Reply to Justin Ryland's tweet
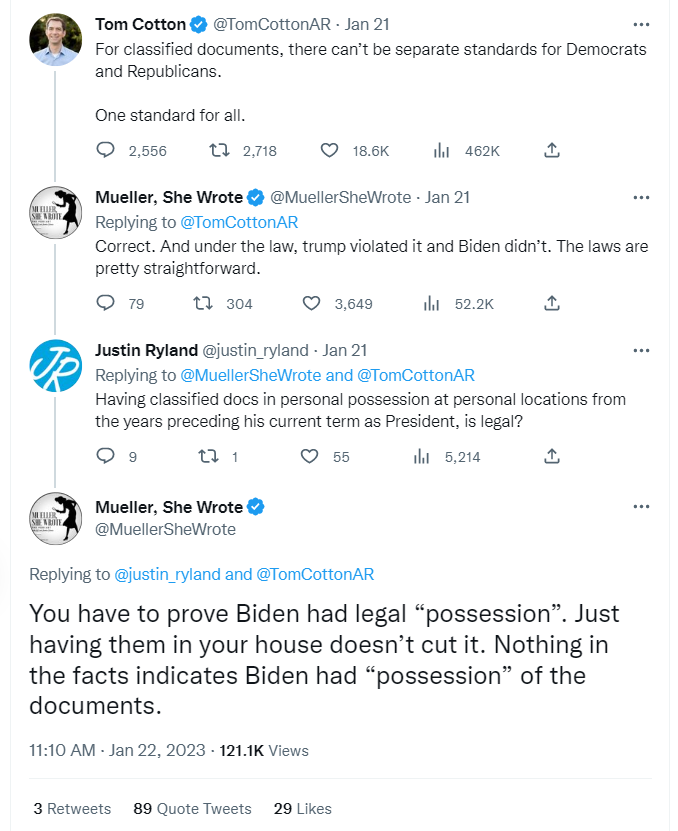 tap(106, 456)
